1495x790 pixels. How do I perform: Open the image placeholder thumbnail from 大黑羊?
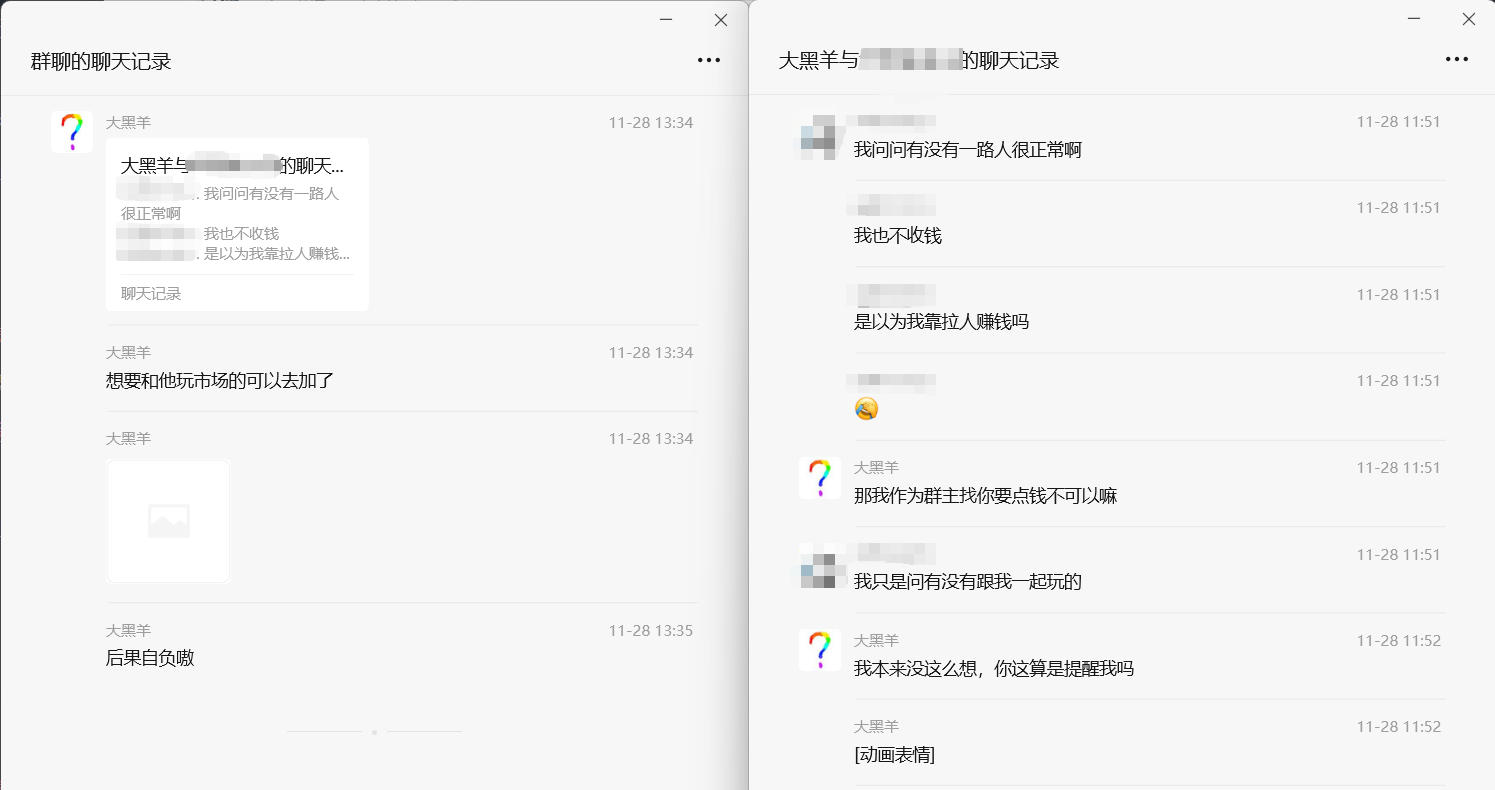click(x=168, y=521)
